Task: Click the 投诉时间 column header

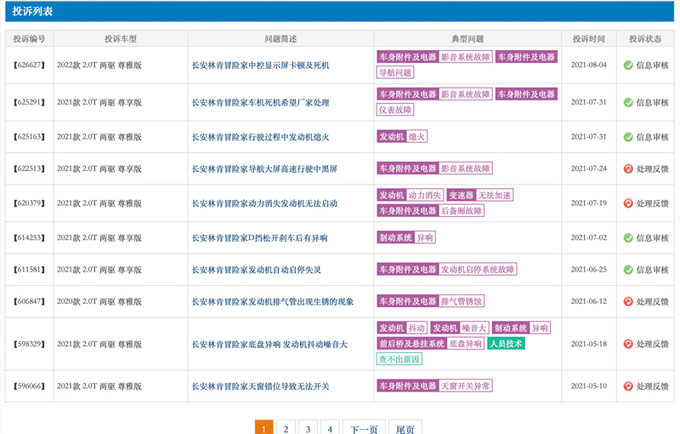Action: pos(589,39)
